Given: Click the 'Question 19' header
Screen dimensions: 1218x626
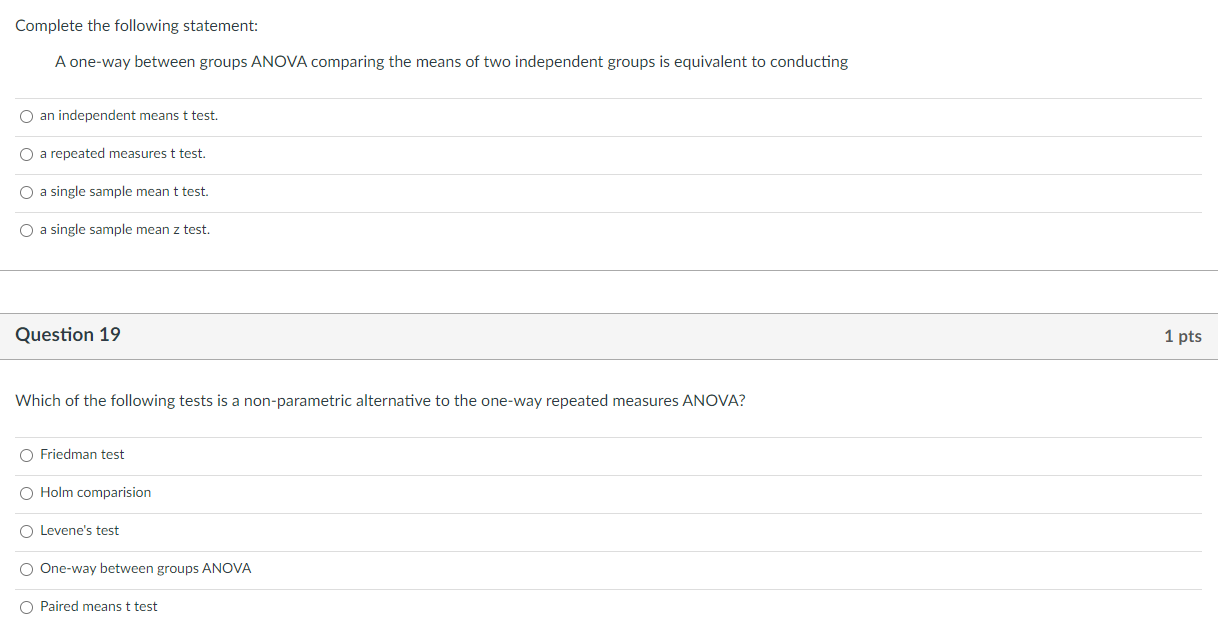Looking at the screenshot, I should (x=68, y=335).
